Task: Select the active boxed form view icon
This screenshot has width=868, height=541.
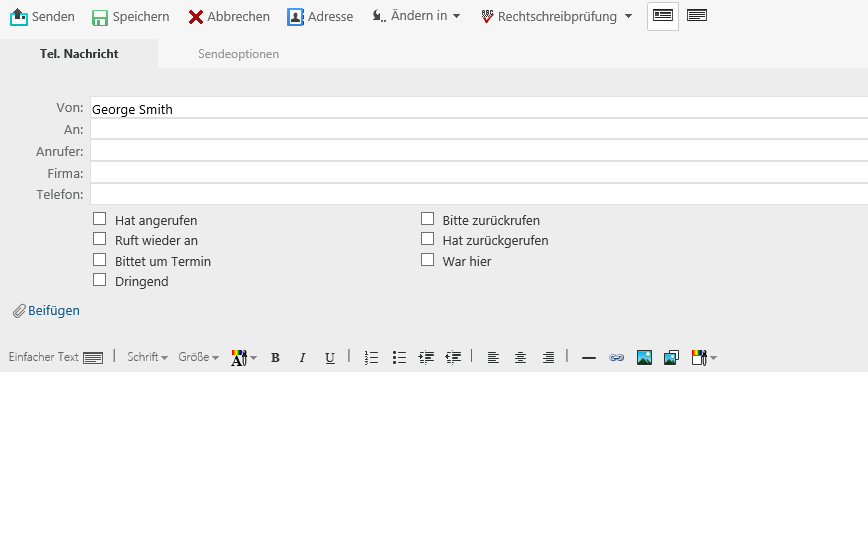Action: (663, 16)
